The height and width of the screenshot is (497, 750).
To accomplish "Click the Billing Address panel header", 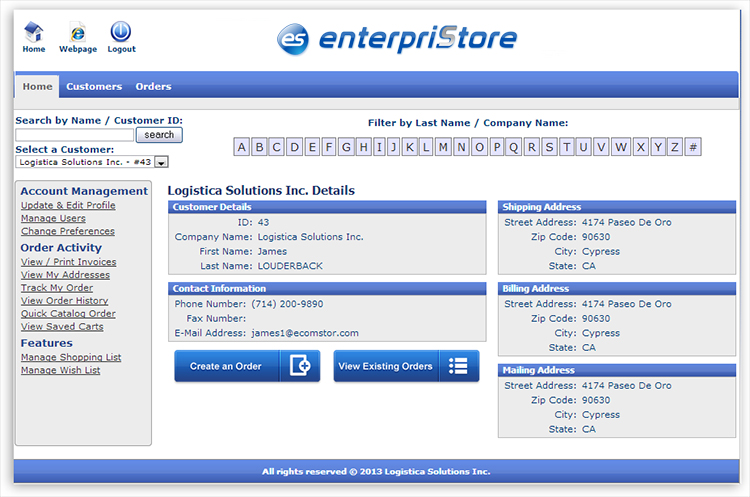I will (617, 288).
